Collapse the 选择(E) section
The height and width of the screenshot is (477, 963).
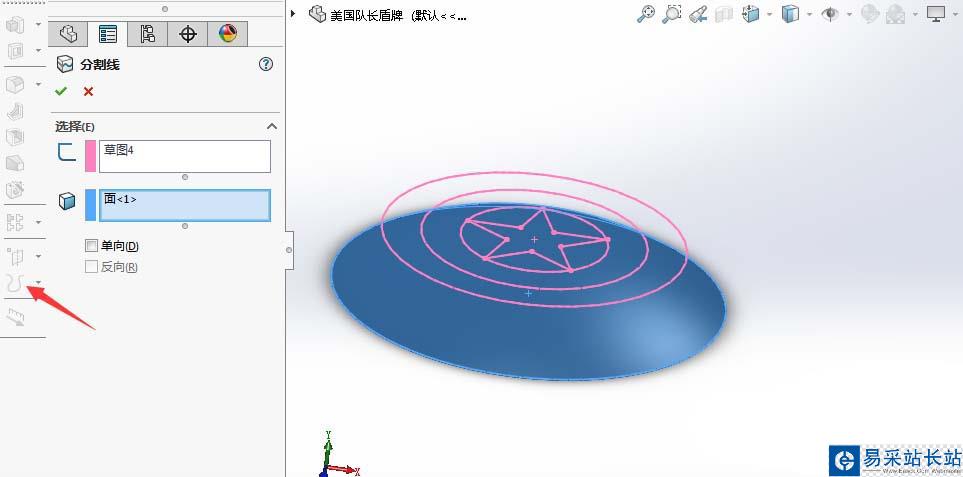pyautogui.click(x=271, y=126)
